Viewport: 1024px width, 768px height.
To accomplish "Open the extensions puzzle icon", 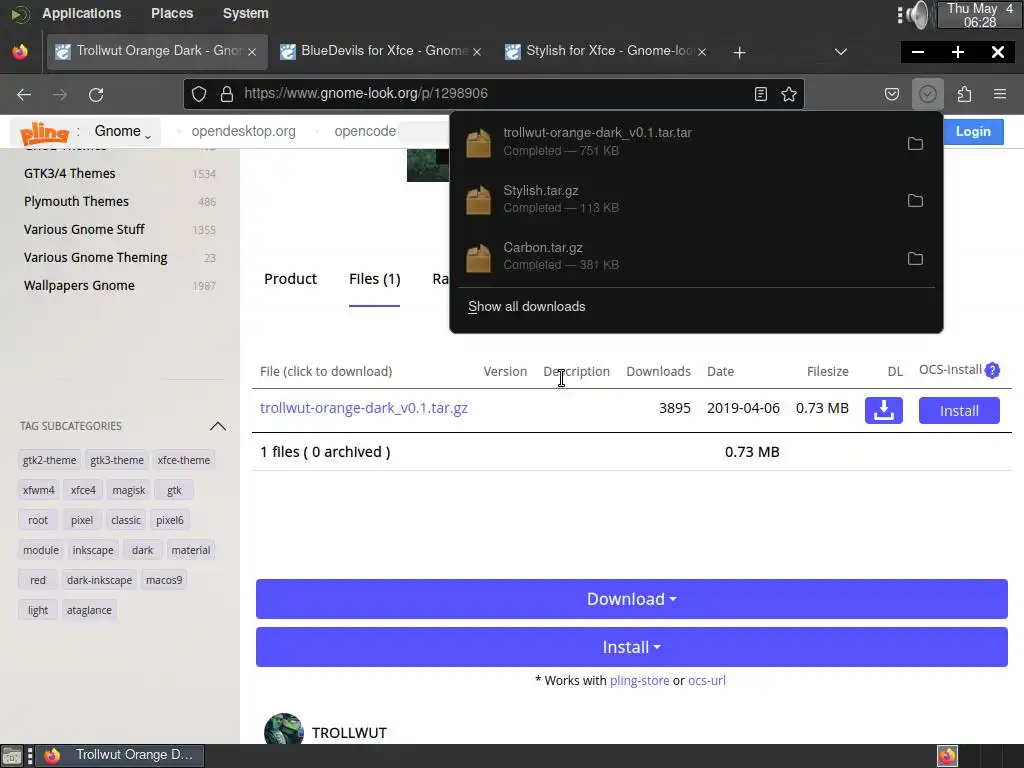I will (x=964, y=94).
